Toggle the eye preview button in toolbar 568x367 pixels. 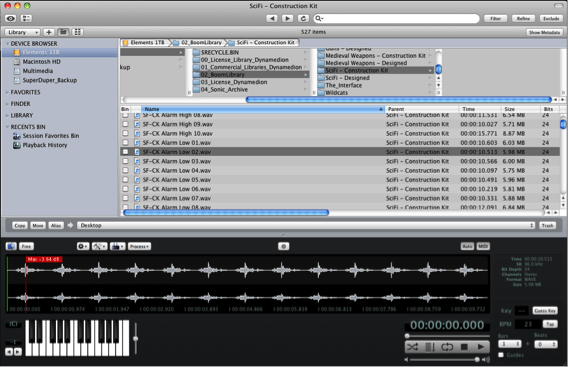point(11,18)
